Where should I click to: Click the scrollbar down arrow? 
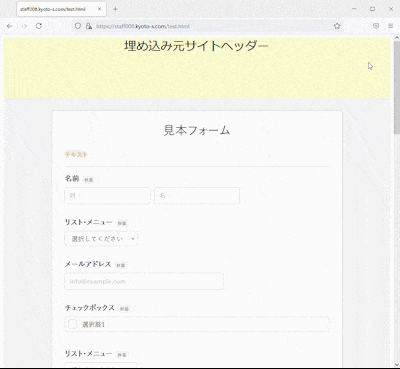coord(396,364)
